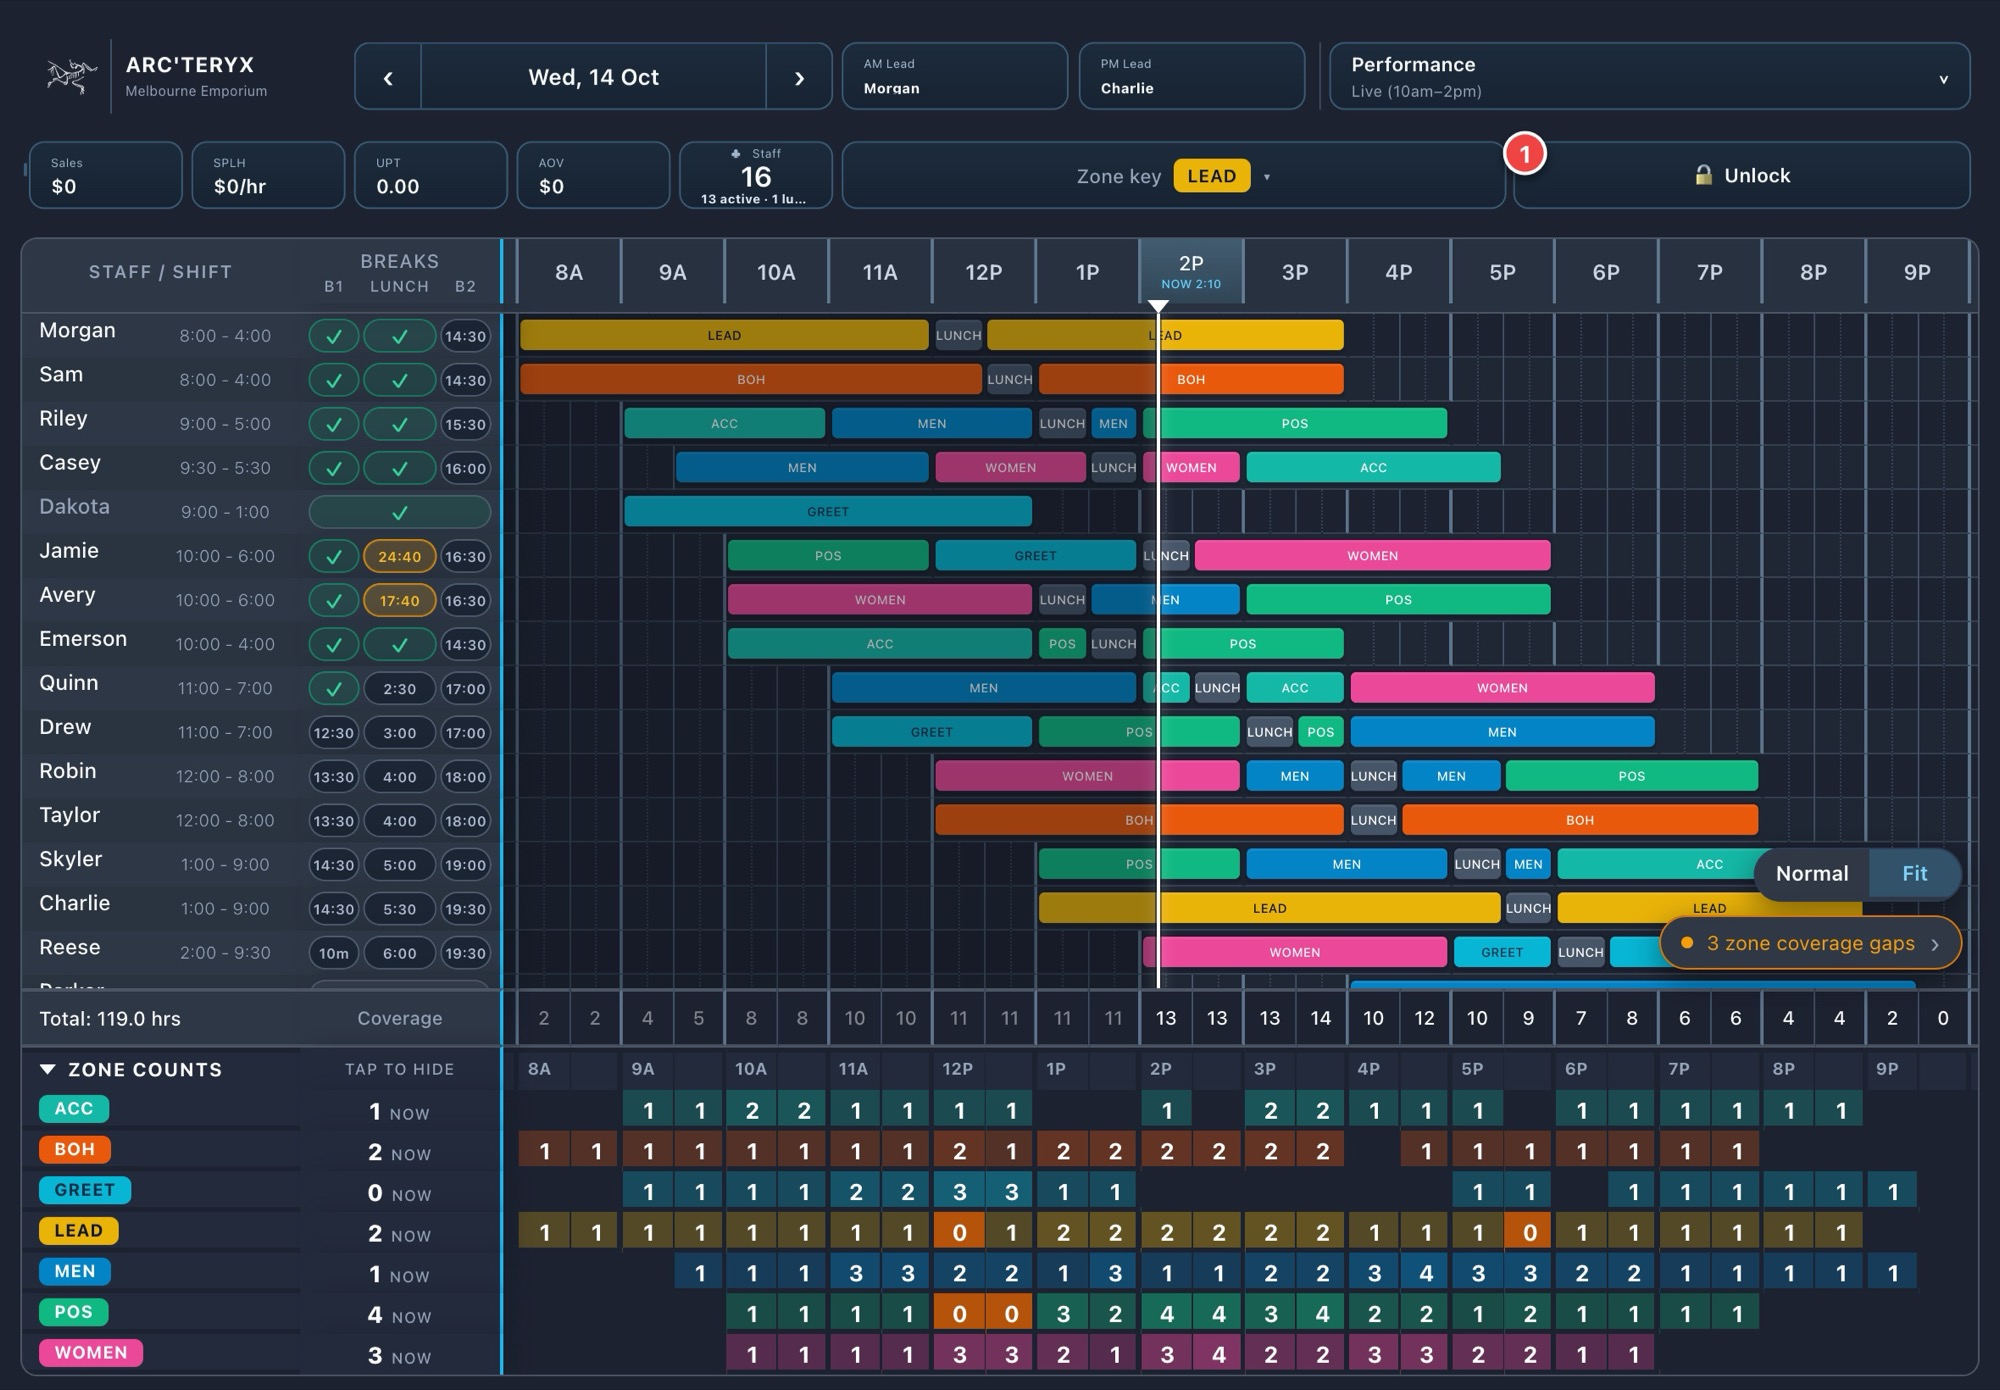Switch to Fit view mode
2000x1390 pixels.
(1914, 873)
